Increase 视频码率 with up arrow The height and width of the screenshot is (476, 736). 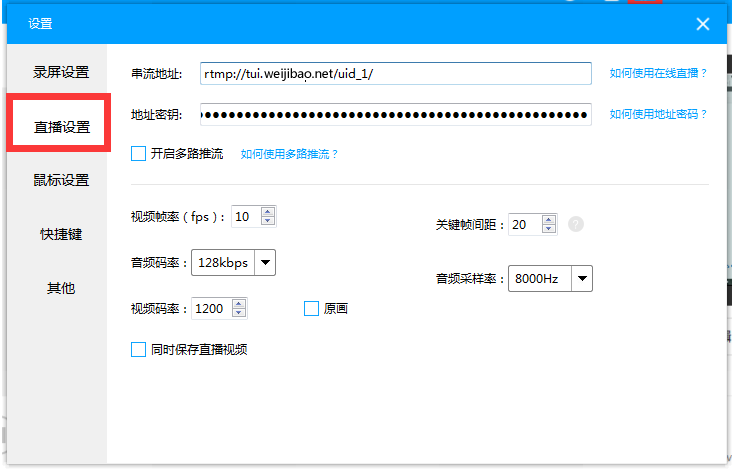tap(238, 304)
